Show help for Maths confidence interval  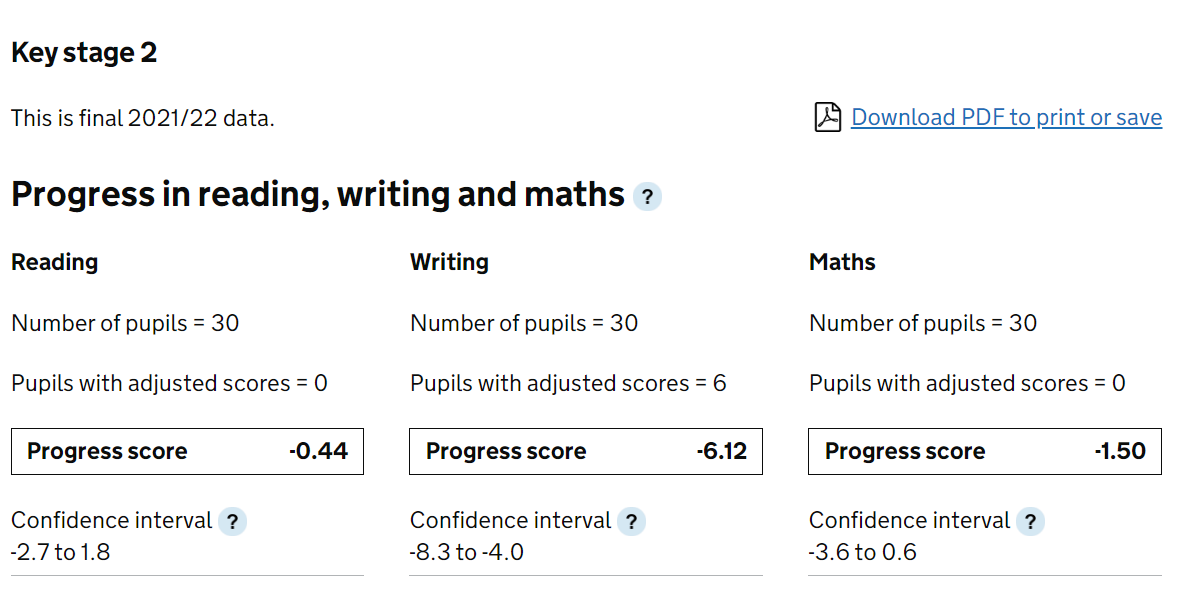point(1030,522)
